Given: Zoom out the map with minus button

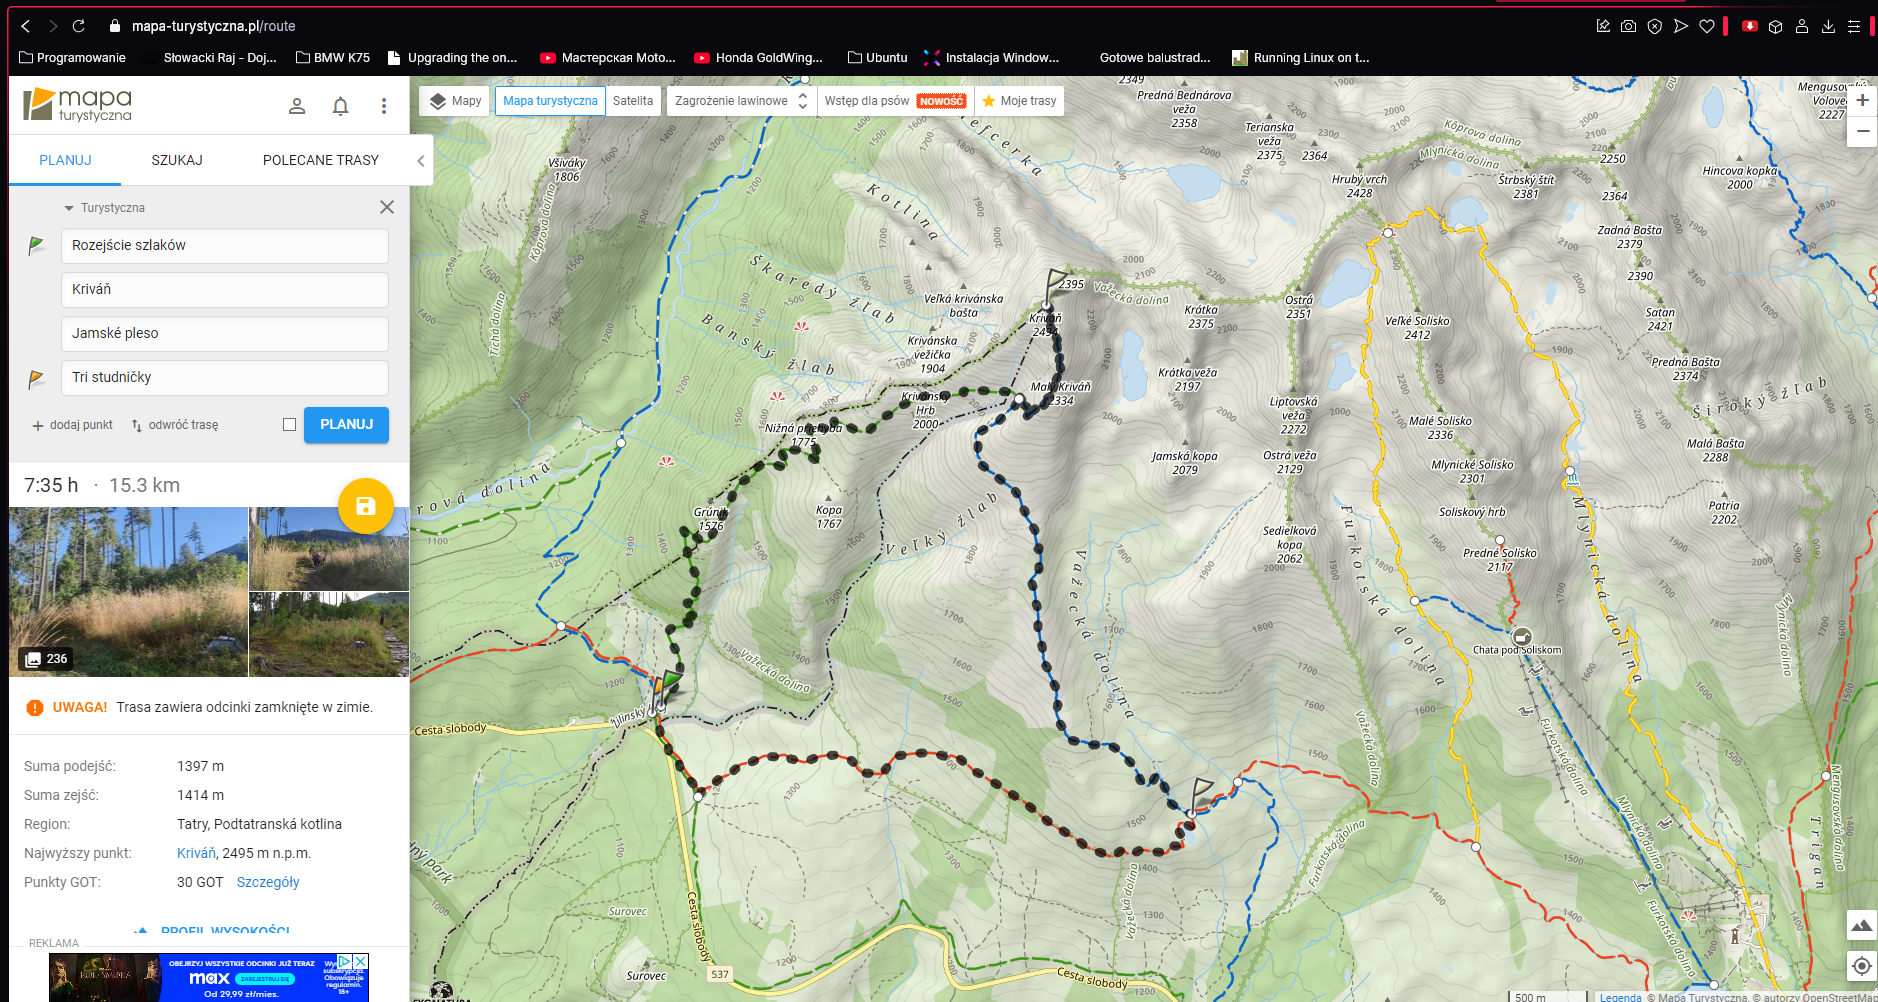Looking at the screenshot, I should coord(1862,131).
